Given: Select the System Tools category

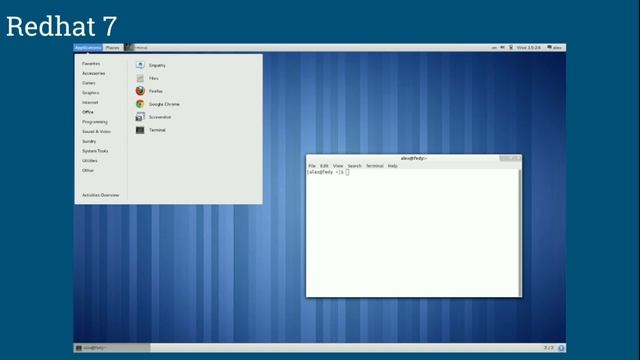Looking at the screenshot, I should coord(95,151).
